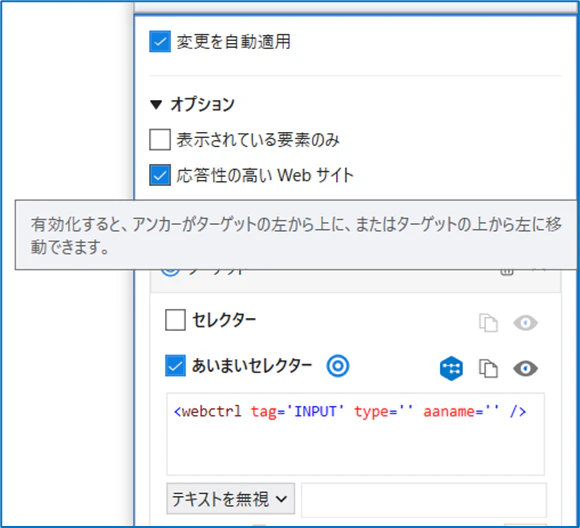
Task: Uncheck the 変更を自動適用 checkbox
Action: click(160, 41)
